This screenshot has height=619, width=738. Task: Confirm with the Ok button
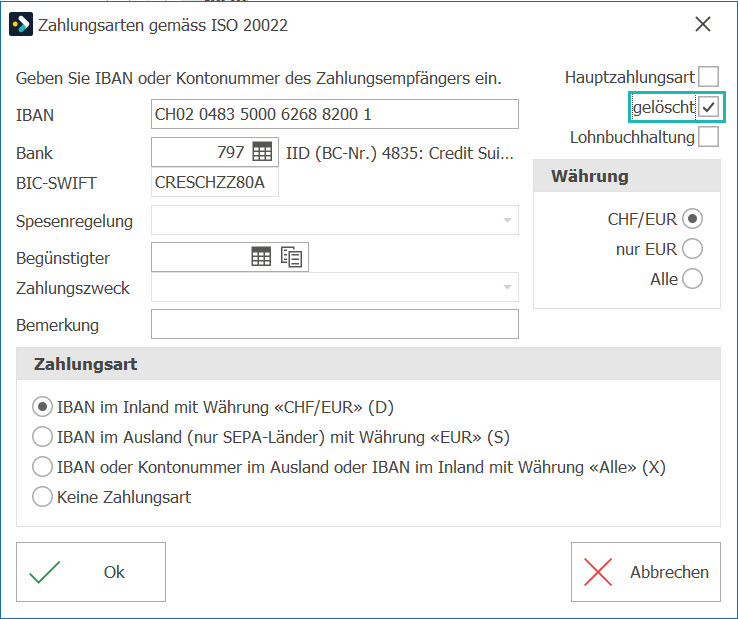pos(91,572)
